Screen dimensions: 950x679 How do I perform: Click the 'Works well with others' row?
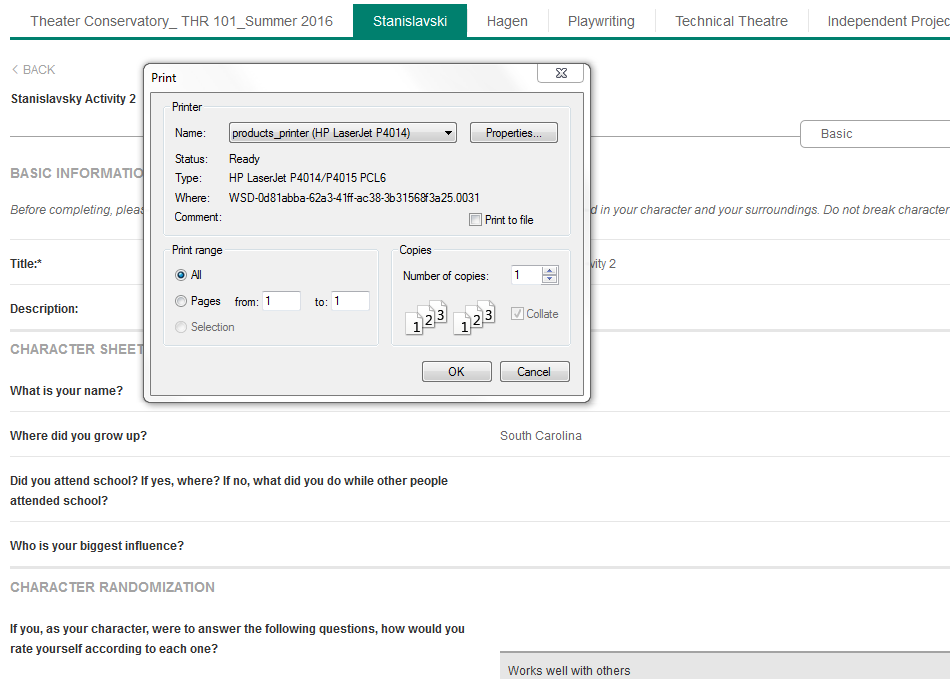click(x=725, y=666)
